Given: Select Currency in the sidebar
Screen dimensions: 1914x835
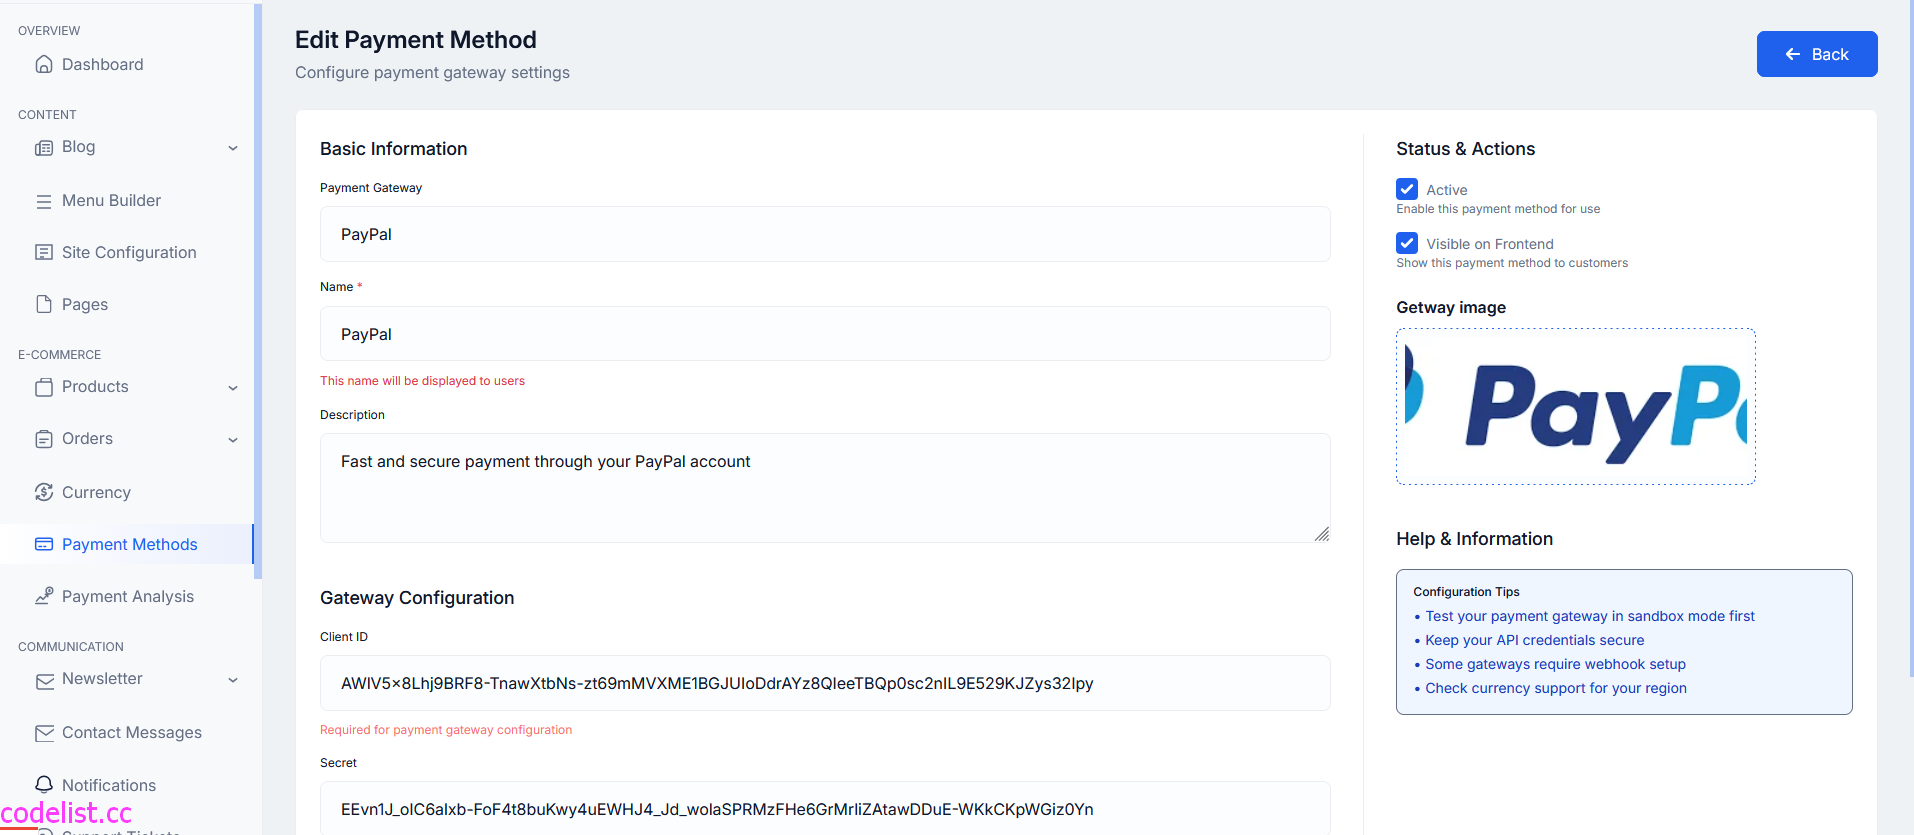Looking at the screenshot, I should 96,492.
